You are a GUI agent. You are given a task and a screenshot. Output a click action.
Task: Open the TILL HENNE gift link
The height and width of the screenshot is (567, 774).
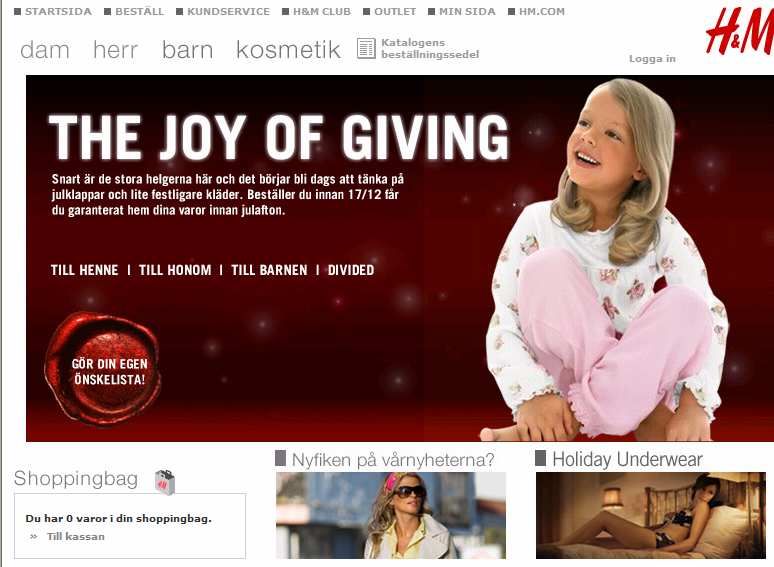pyautogui.click(x=84, y=270)
